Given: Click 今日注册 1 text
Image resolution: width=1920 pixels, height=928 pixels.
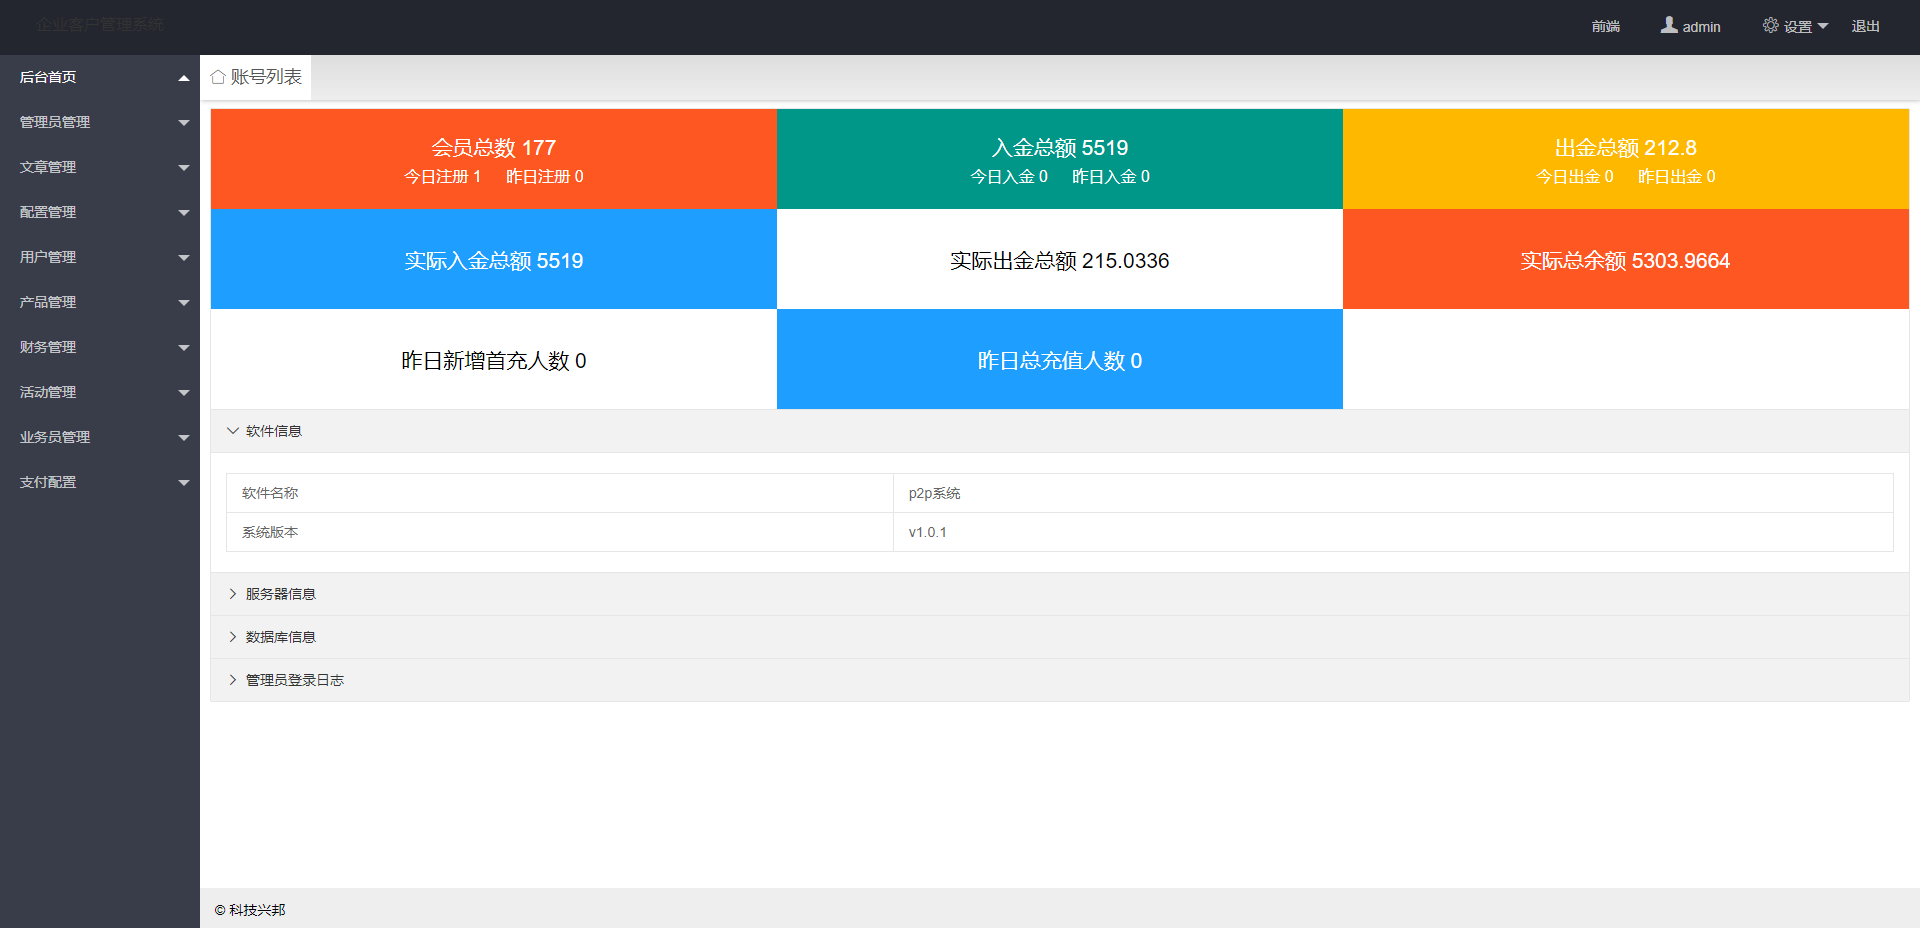Looking at the screenshot, I should pos(443,177).
